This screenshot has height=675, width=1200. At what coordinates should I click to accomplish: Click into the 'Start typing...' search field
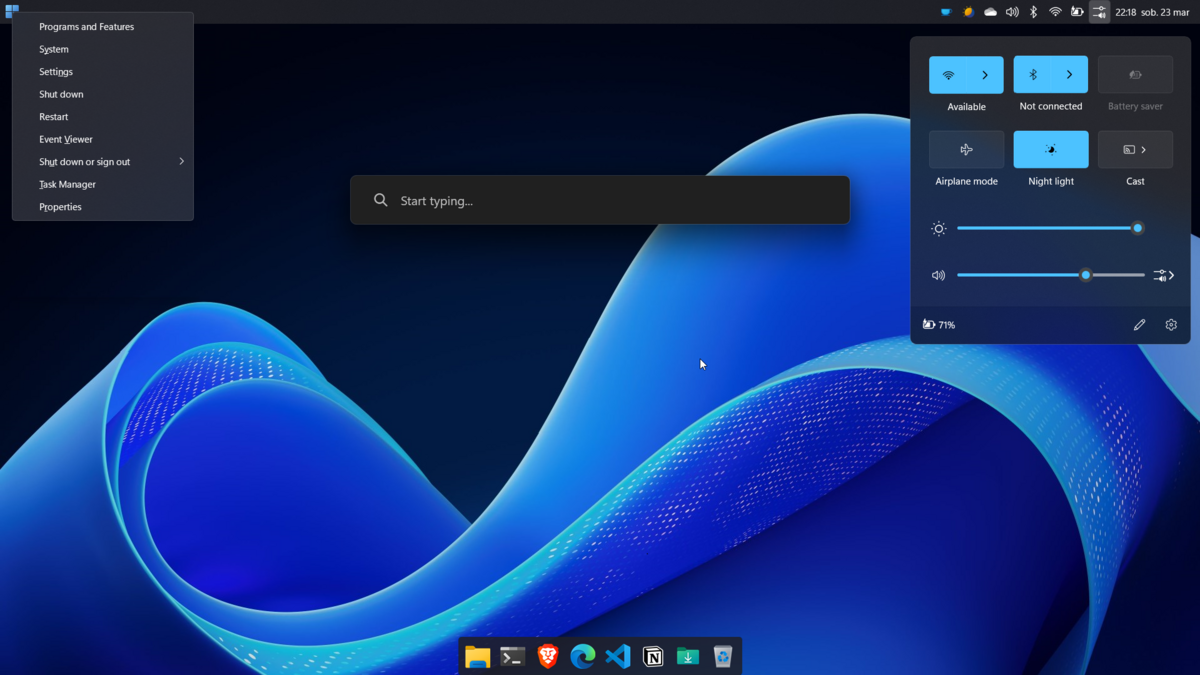600,200
